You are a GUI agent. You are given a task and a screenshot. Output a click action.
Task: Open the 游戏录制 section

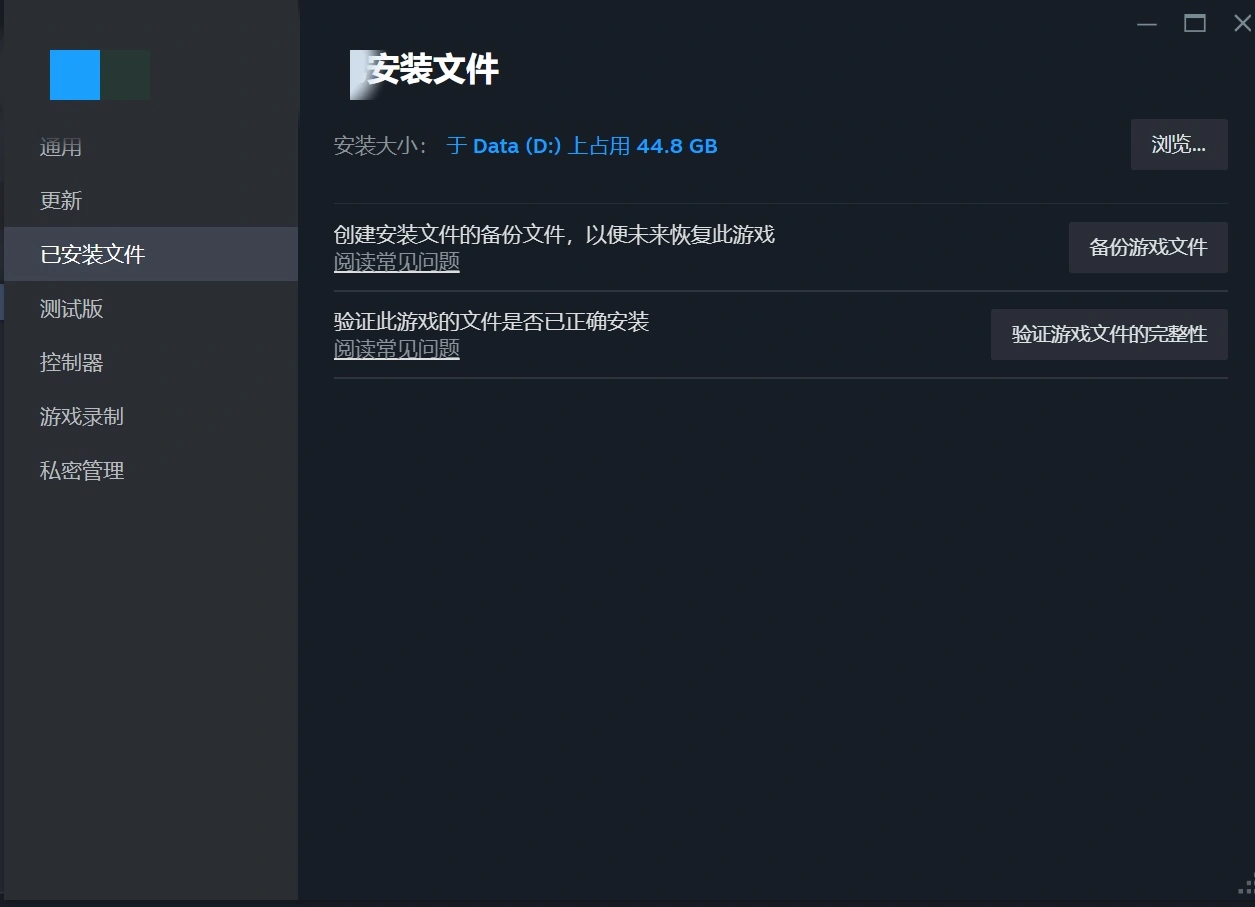(x=81, y=416)
